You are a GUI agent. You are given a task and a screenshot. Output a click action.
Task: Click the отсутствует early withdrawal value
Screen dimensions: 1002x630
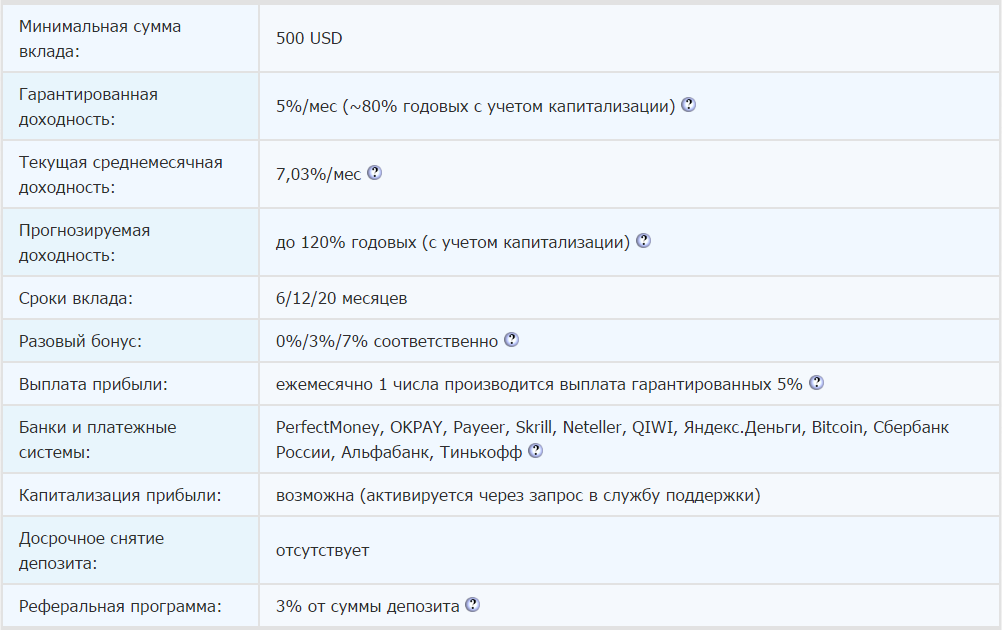322,550
